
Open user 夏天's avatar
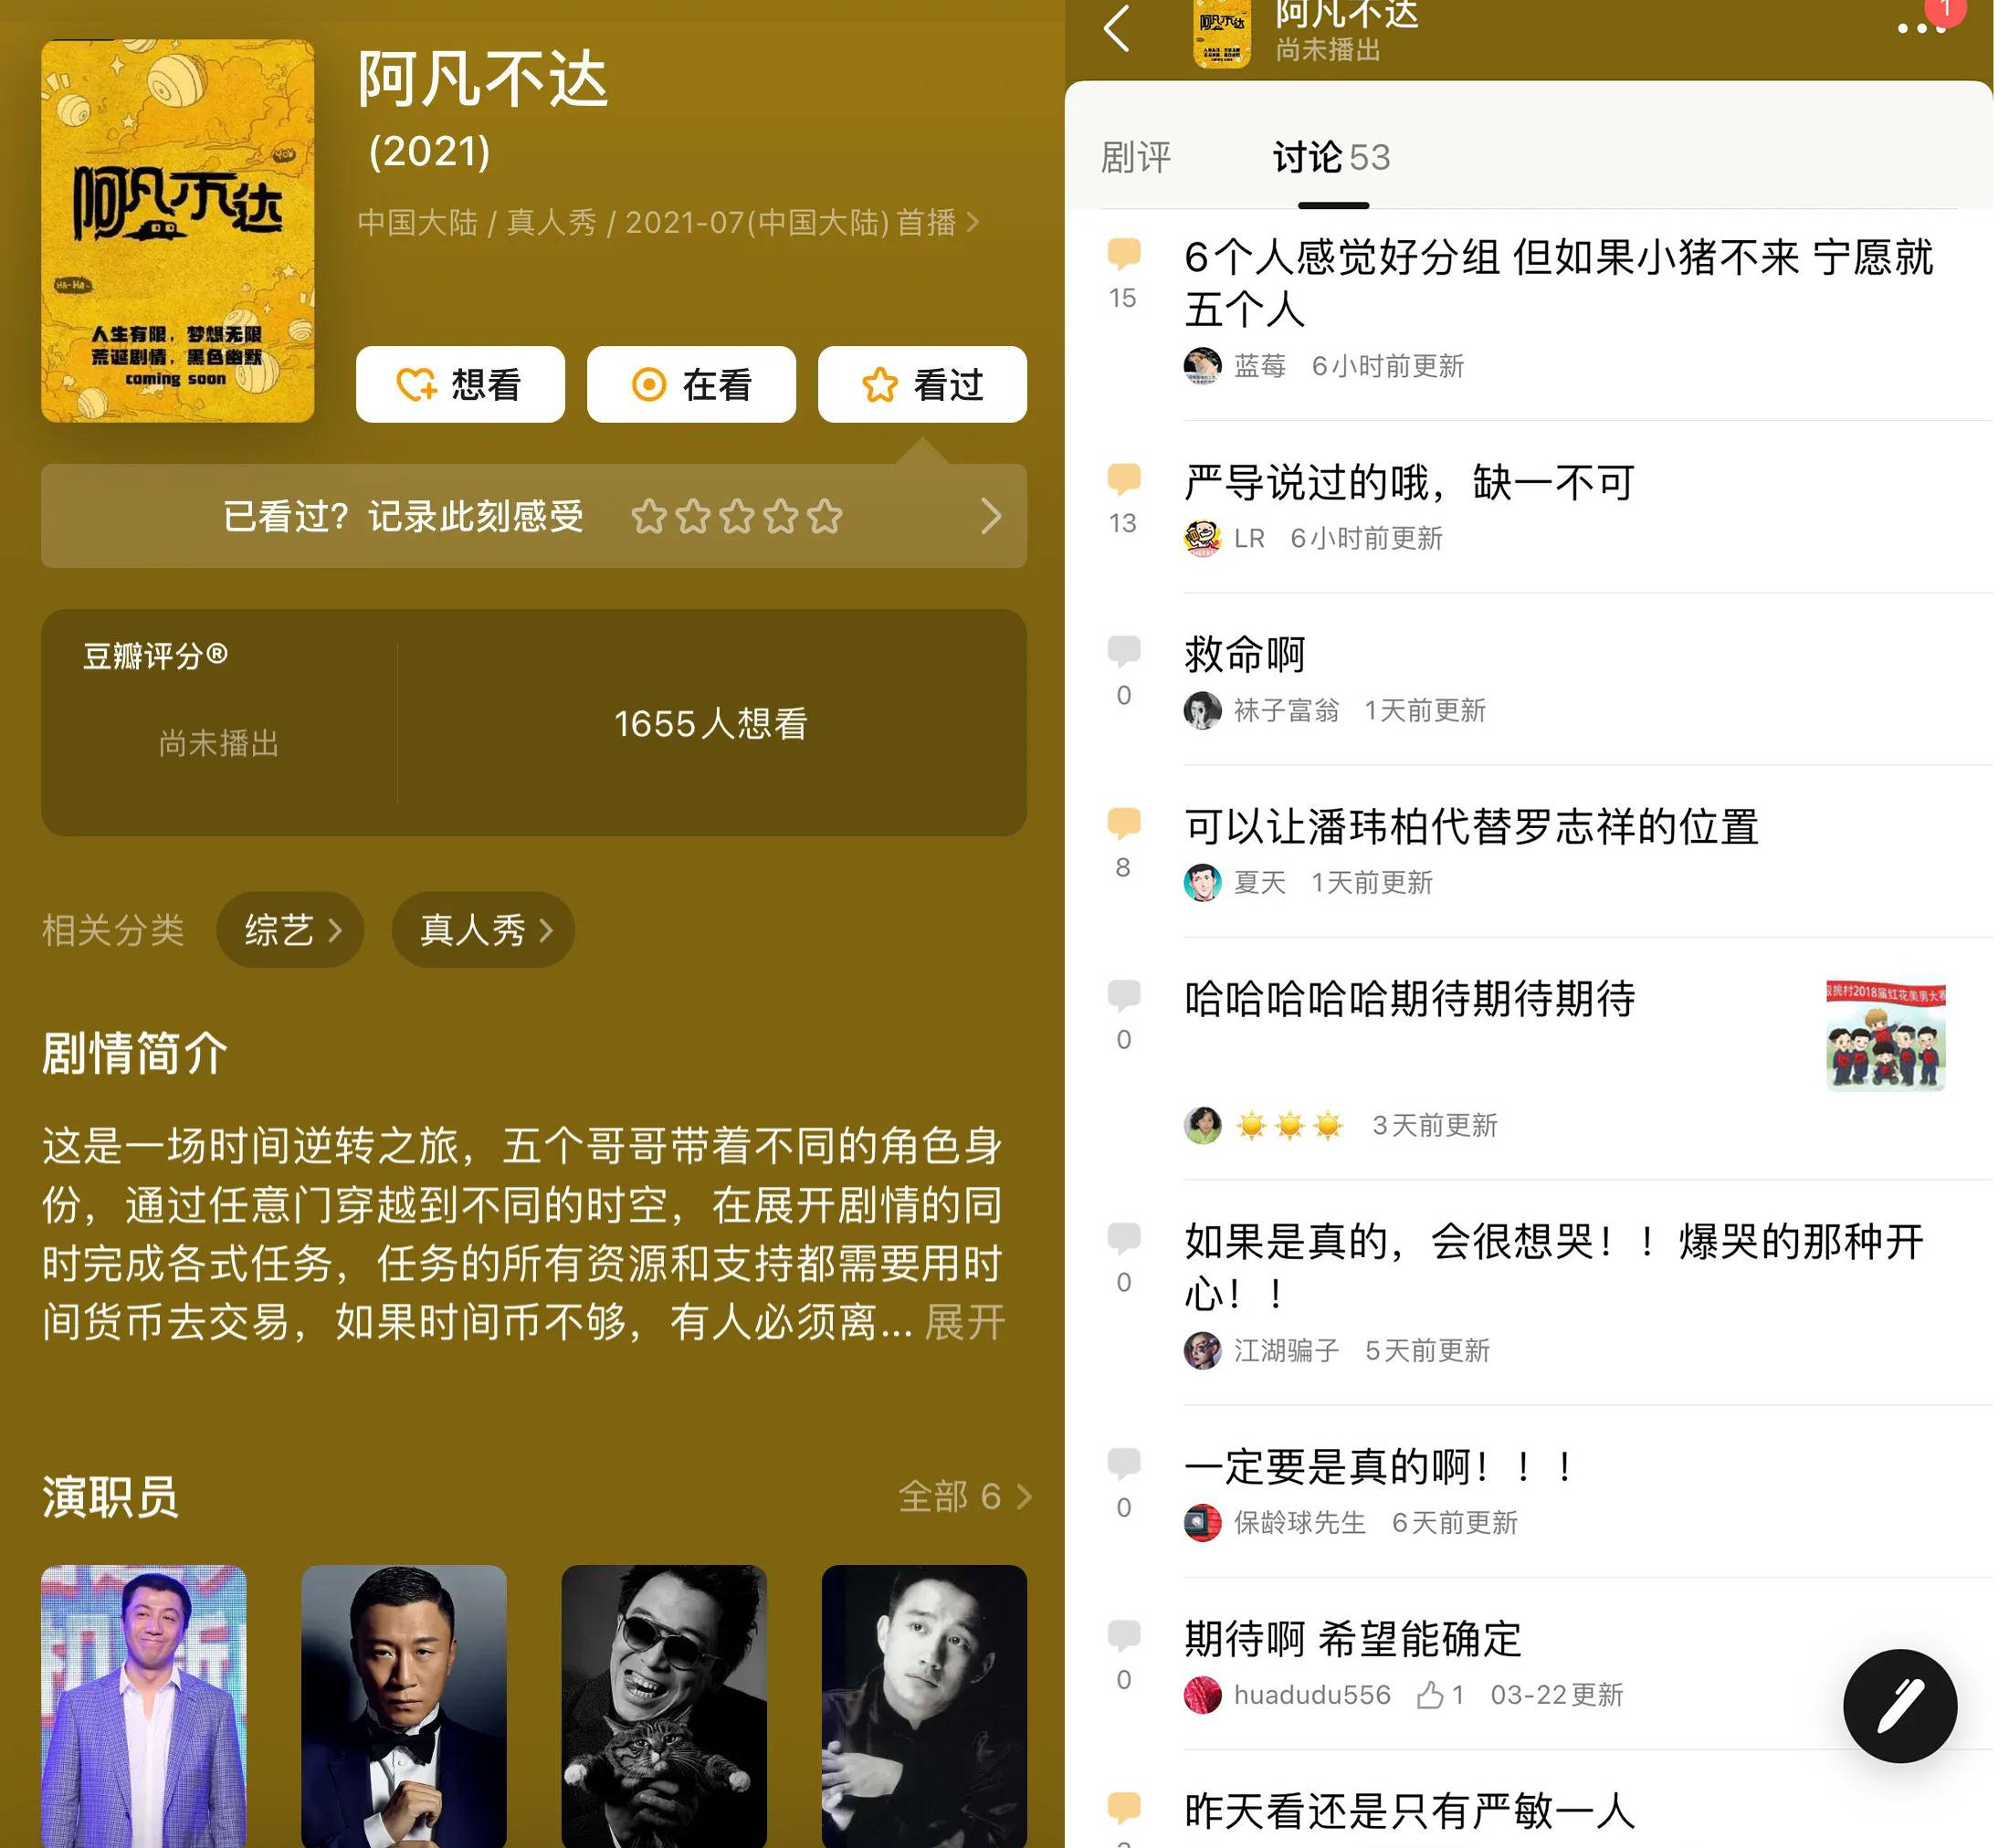[1202, 882]
